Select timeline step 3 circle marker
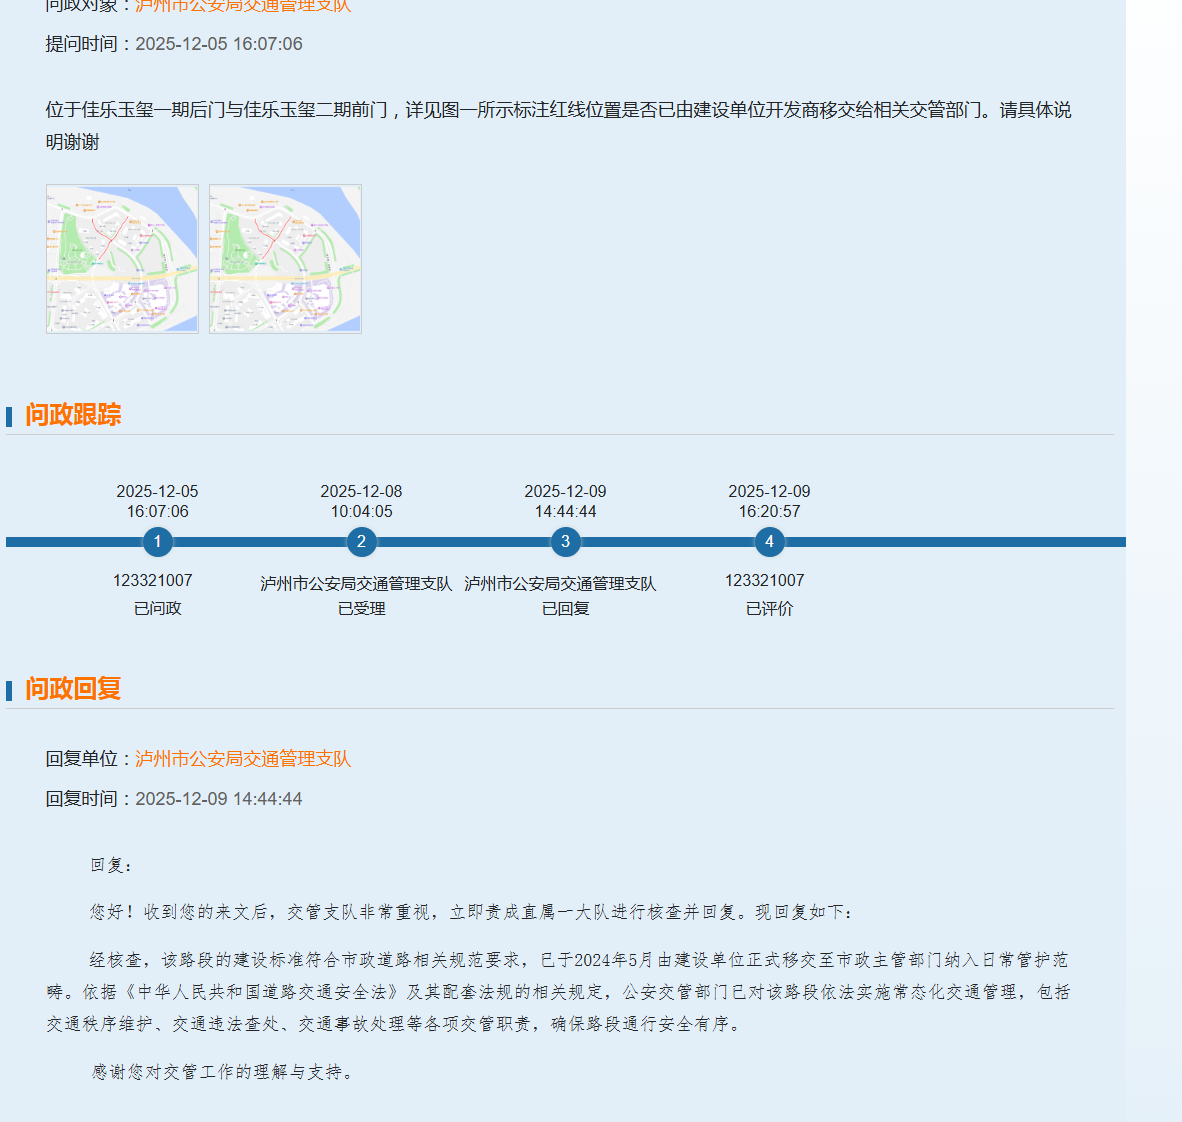Image resolution: width=1182 pixels, height=1122 pixels. click(565, 542)
